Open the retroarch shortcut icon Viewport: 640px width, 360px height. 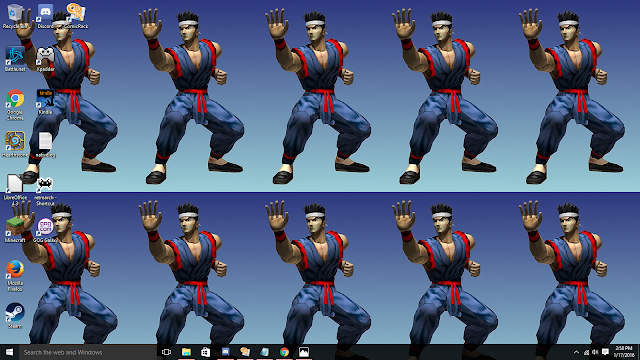(x=45, y=190)
